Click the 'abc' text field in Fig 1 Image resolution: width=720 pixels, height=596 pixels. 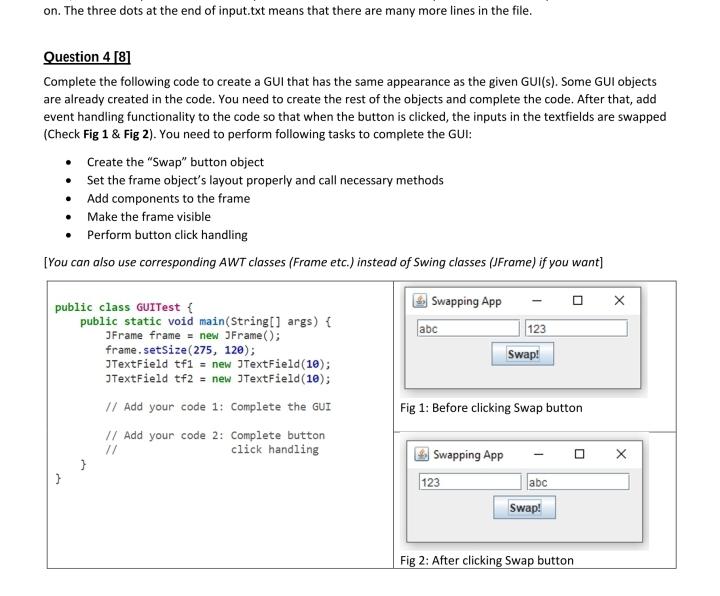(x=468, y=328)
